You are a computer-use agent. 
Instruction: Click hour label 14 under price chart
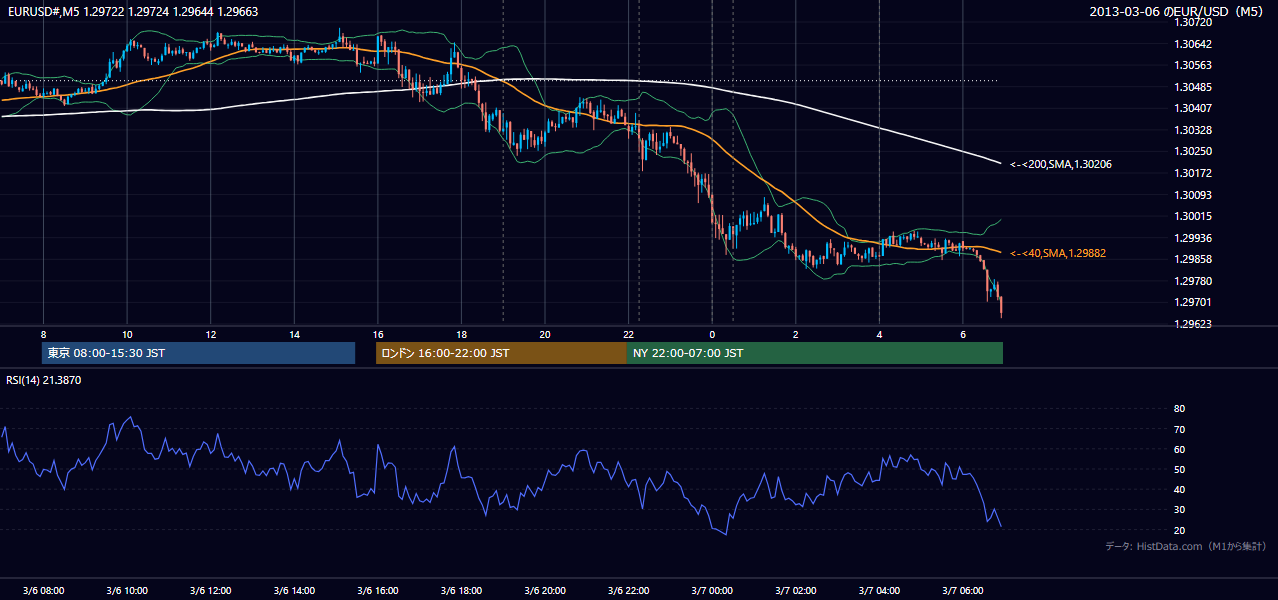pos(294,334)
